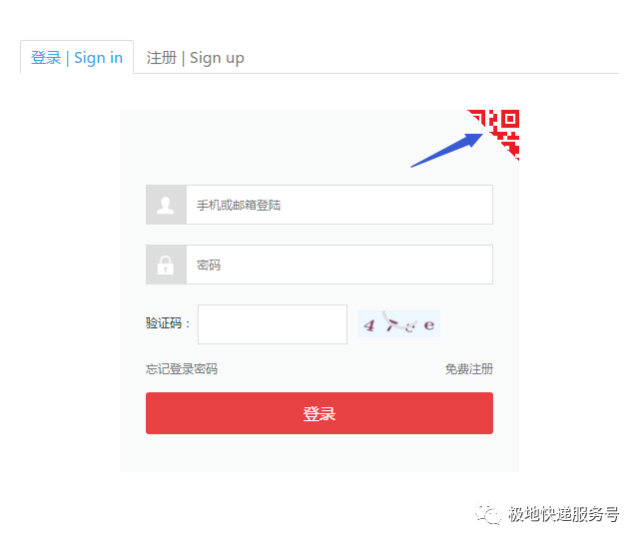The width and height of the screenshot is (640, 543).
Task: Click the letter e in the captcha image
Action: point(429,325)
